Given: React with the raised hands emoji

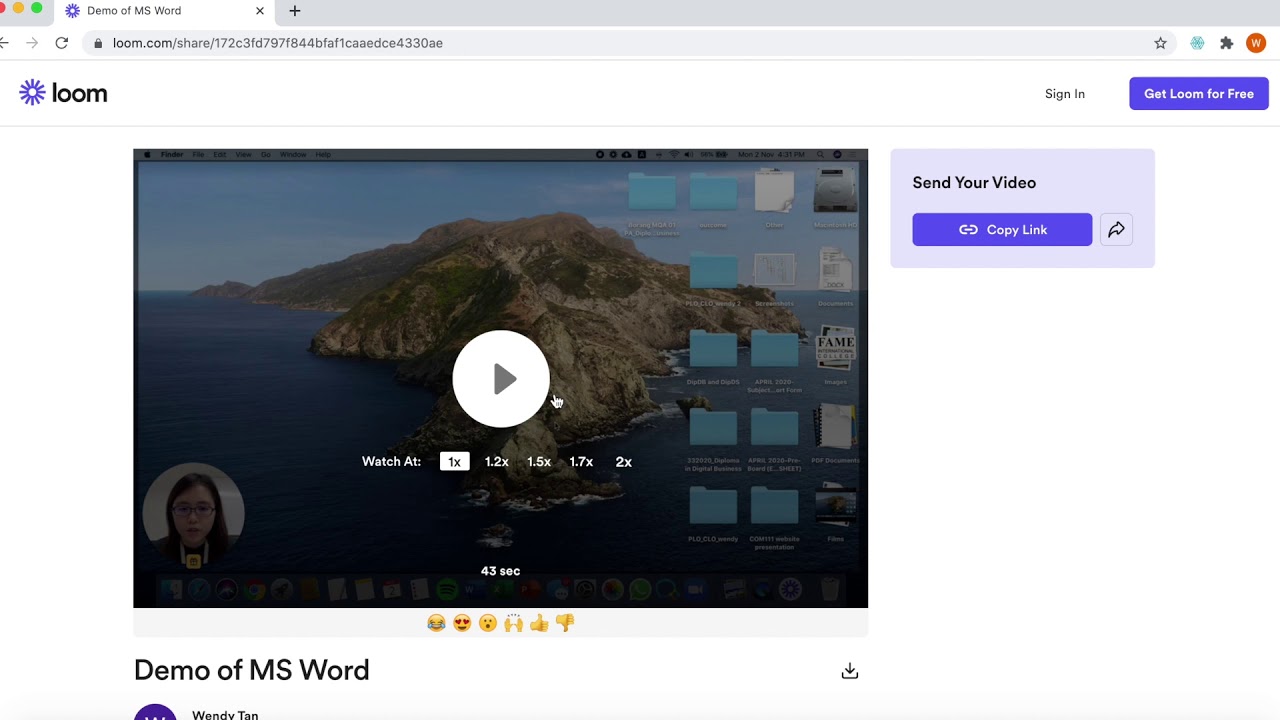Looking at the screenshot, I should tap(514, 623).
